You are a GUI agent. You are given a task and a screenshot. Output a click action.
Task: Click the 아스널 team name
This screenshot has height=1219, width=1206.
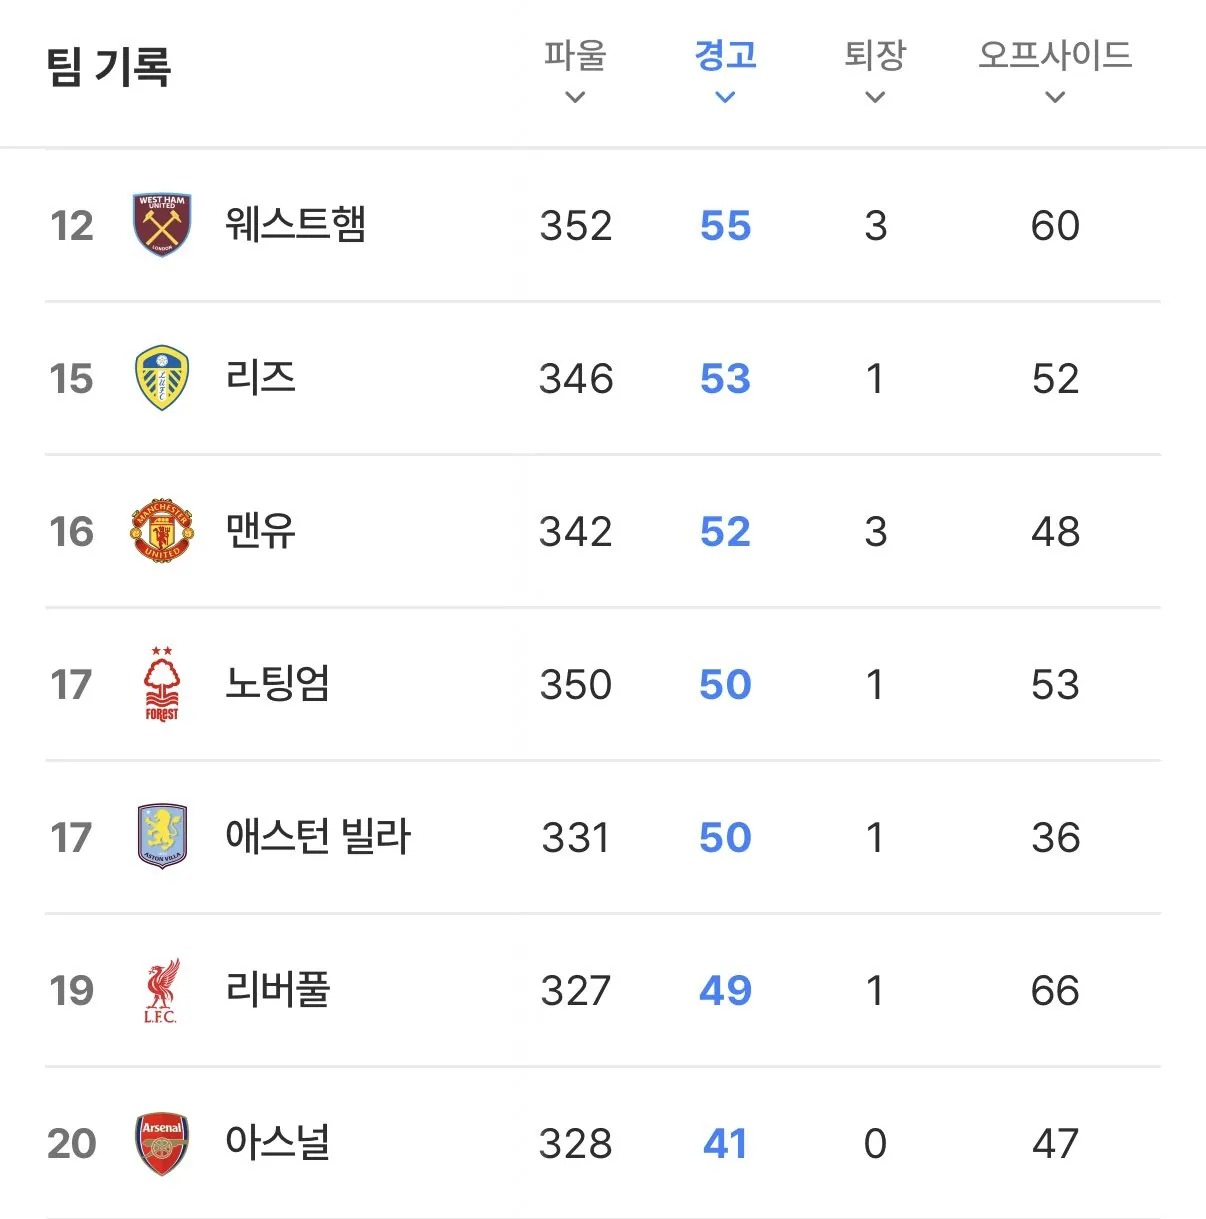[x=278, y=1143]
